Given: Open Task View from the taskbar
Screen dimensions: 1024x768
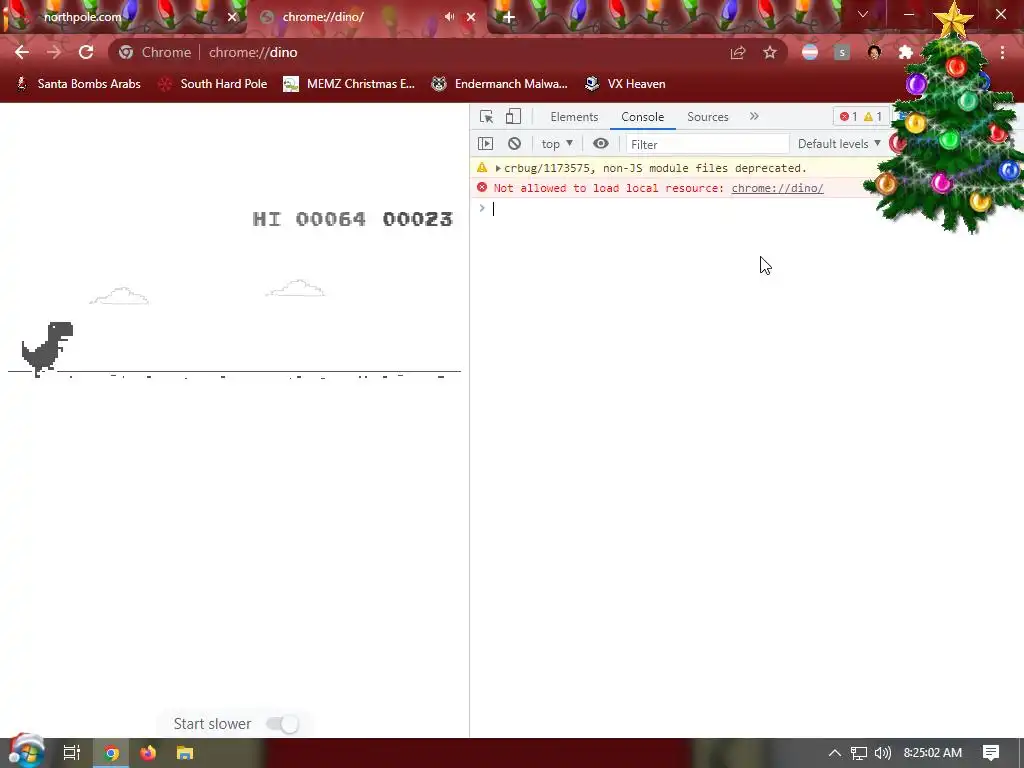Looking at the screenshot, I should coord(71,753).
